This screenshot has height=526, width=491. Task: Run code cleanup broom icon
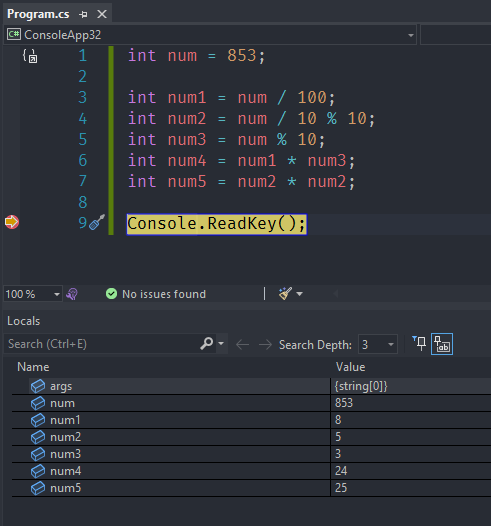285,294
